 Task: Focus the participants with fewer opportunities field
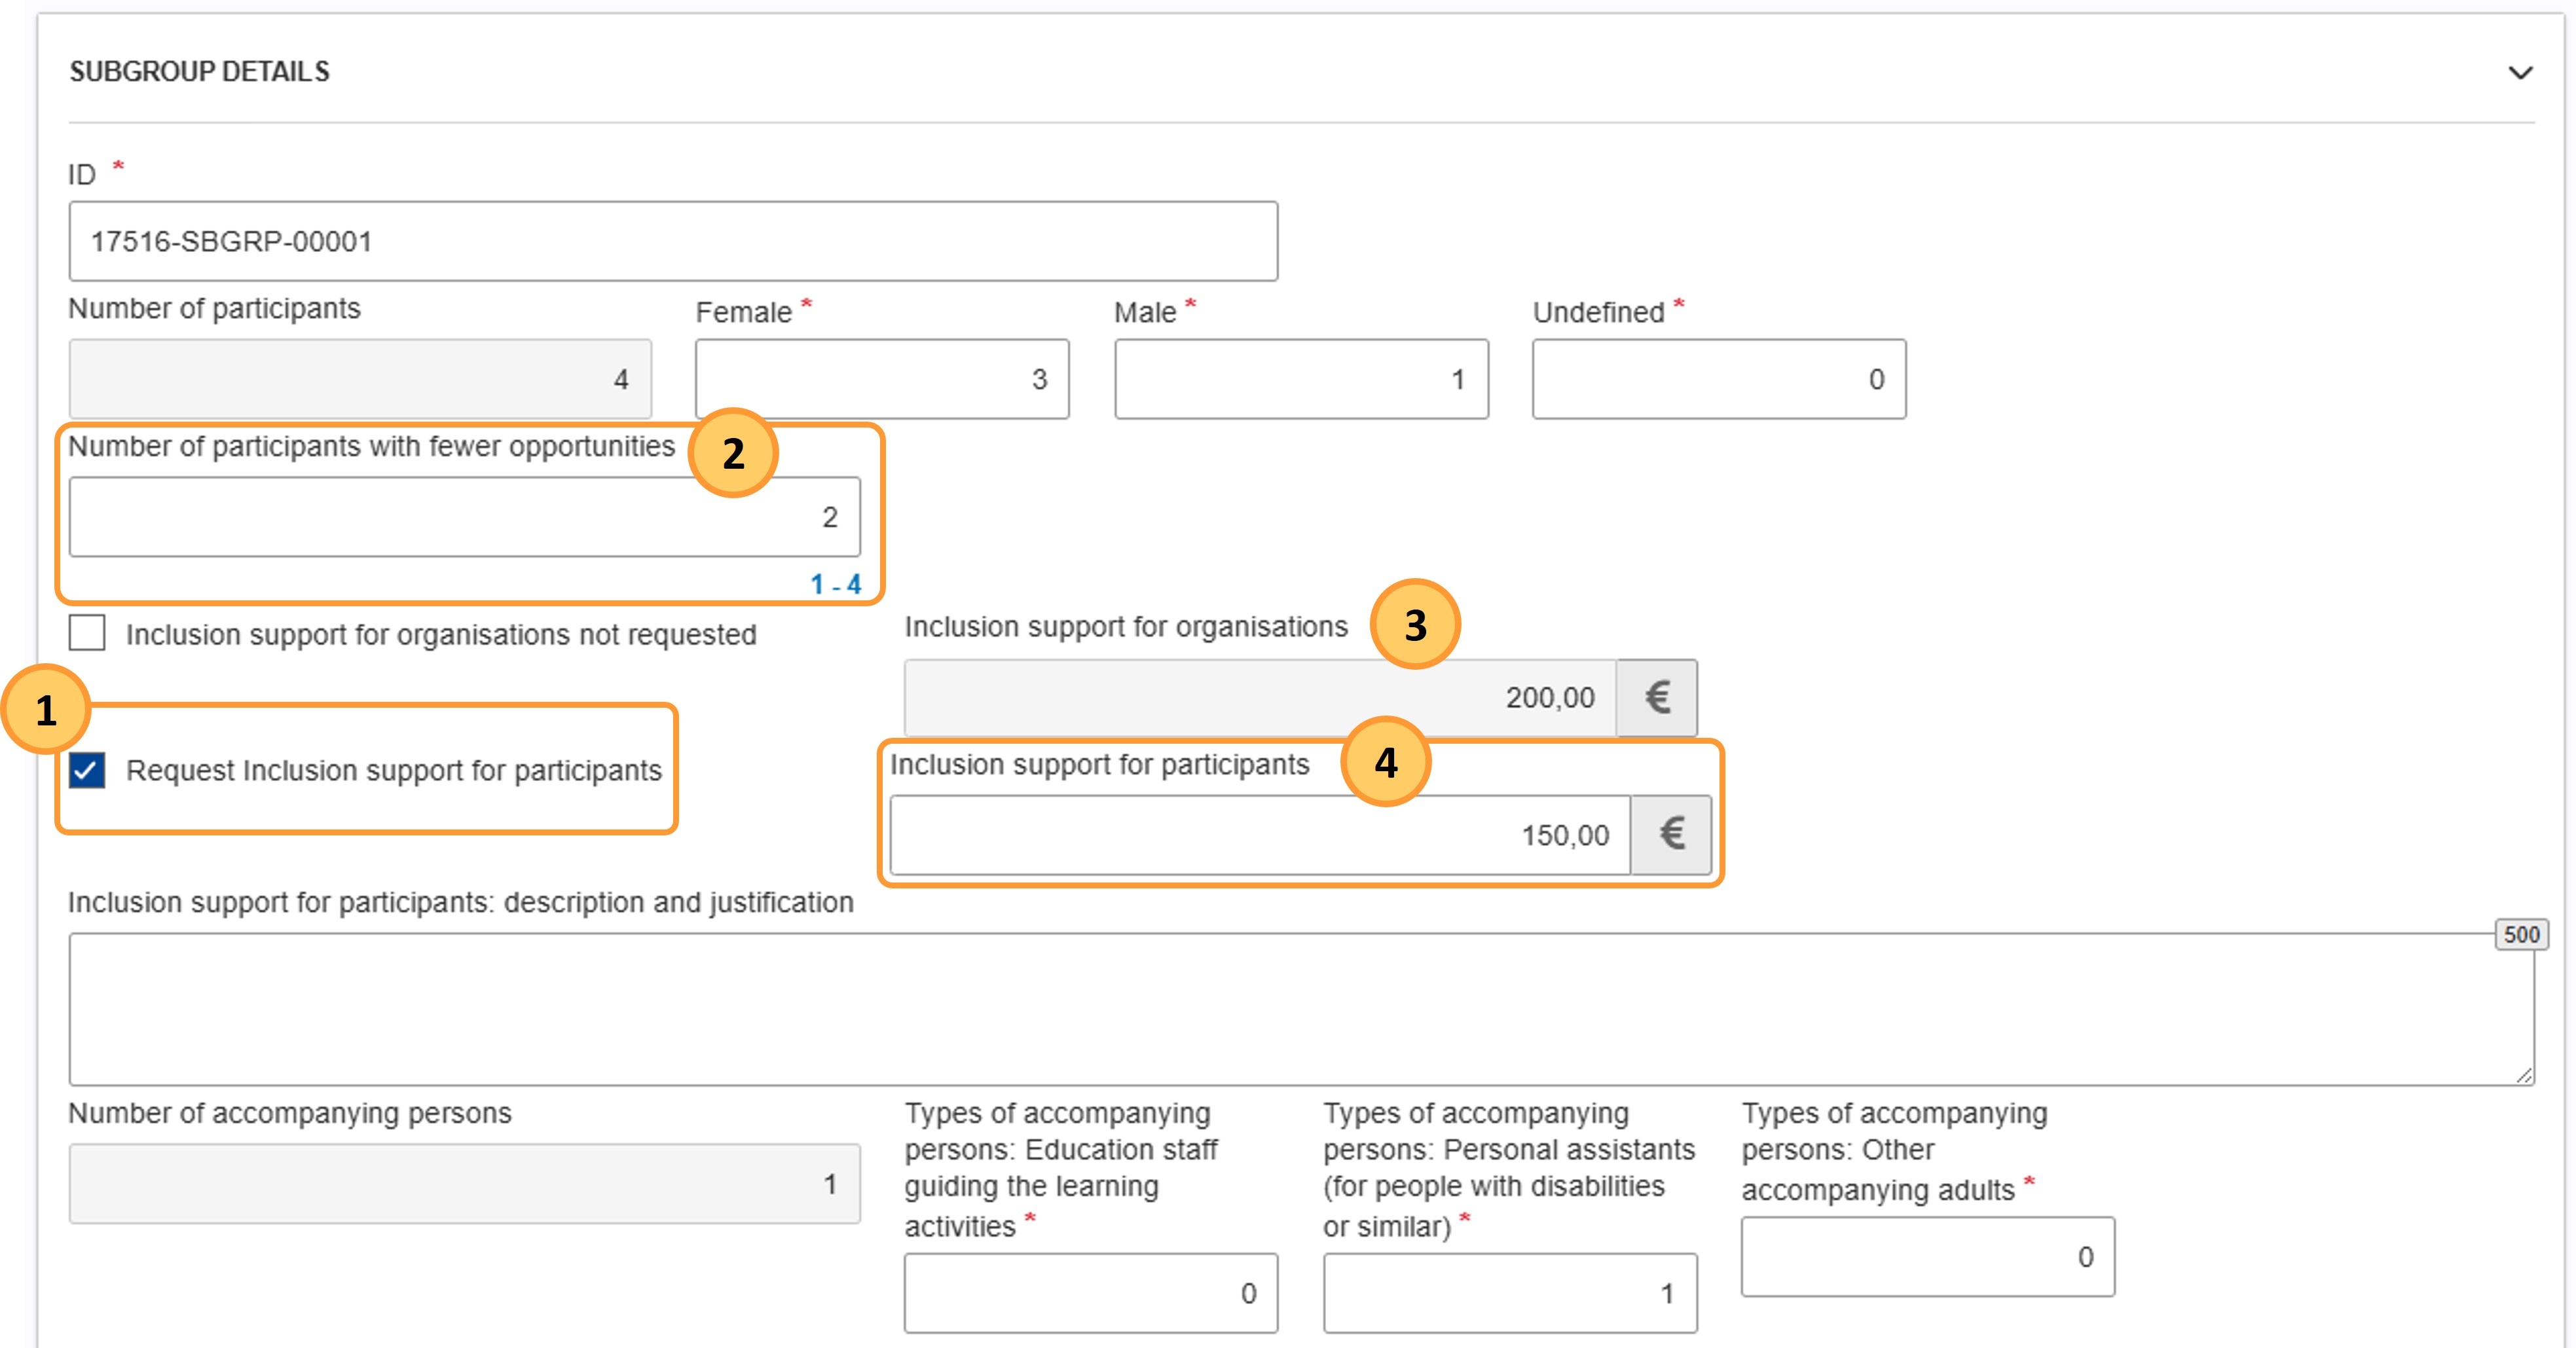[464, 517]
